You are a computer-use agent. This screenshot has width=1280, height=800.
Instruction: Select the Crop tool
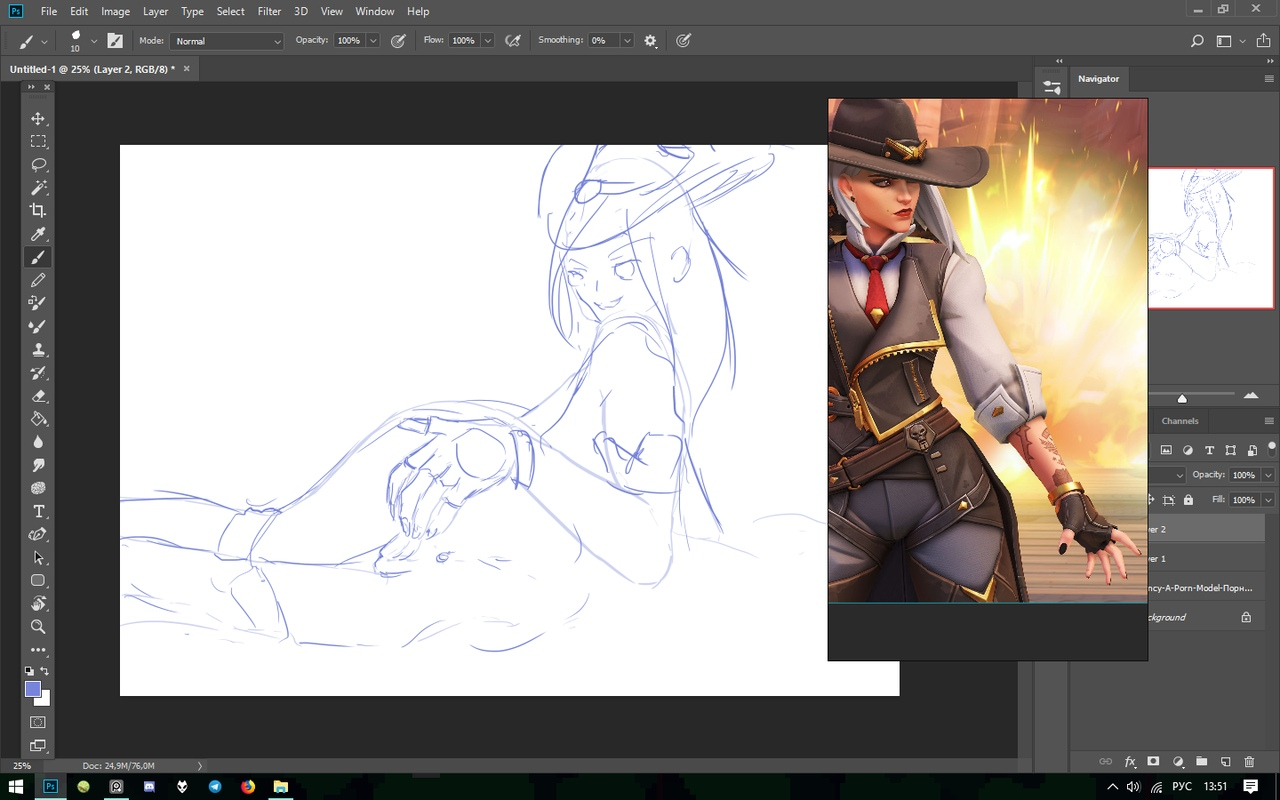pos(38,210)
